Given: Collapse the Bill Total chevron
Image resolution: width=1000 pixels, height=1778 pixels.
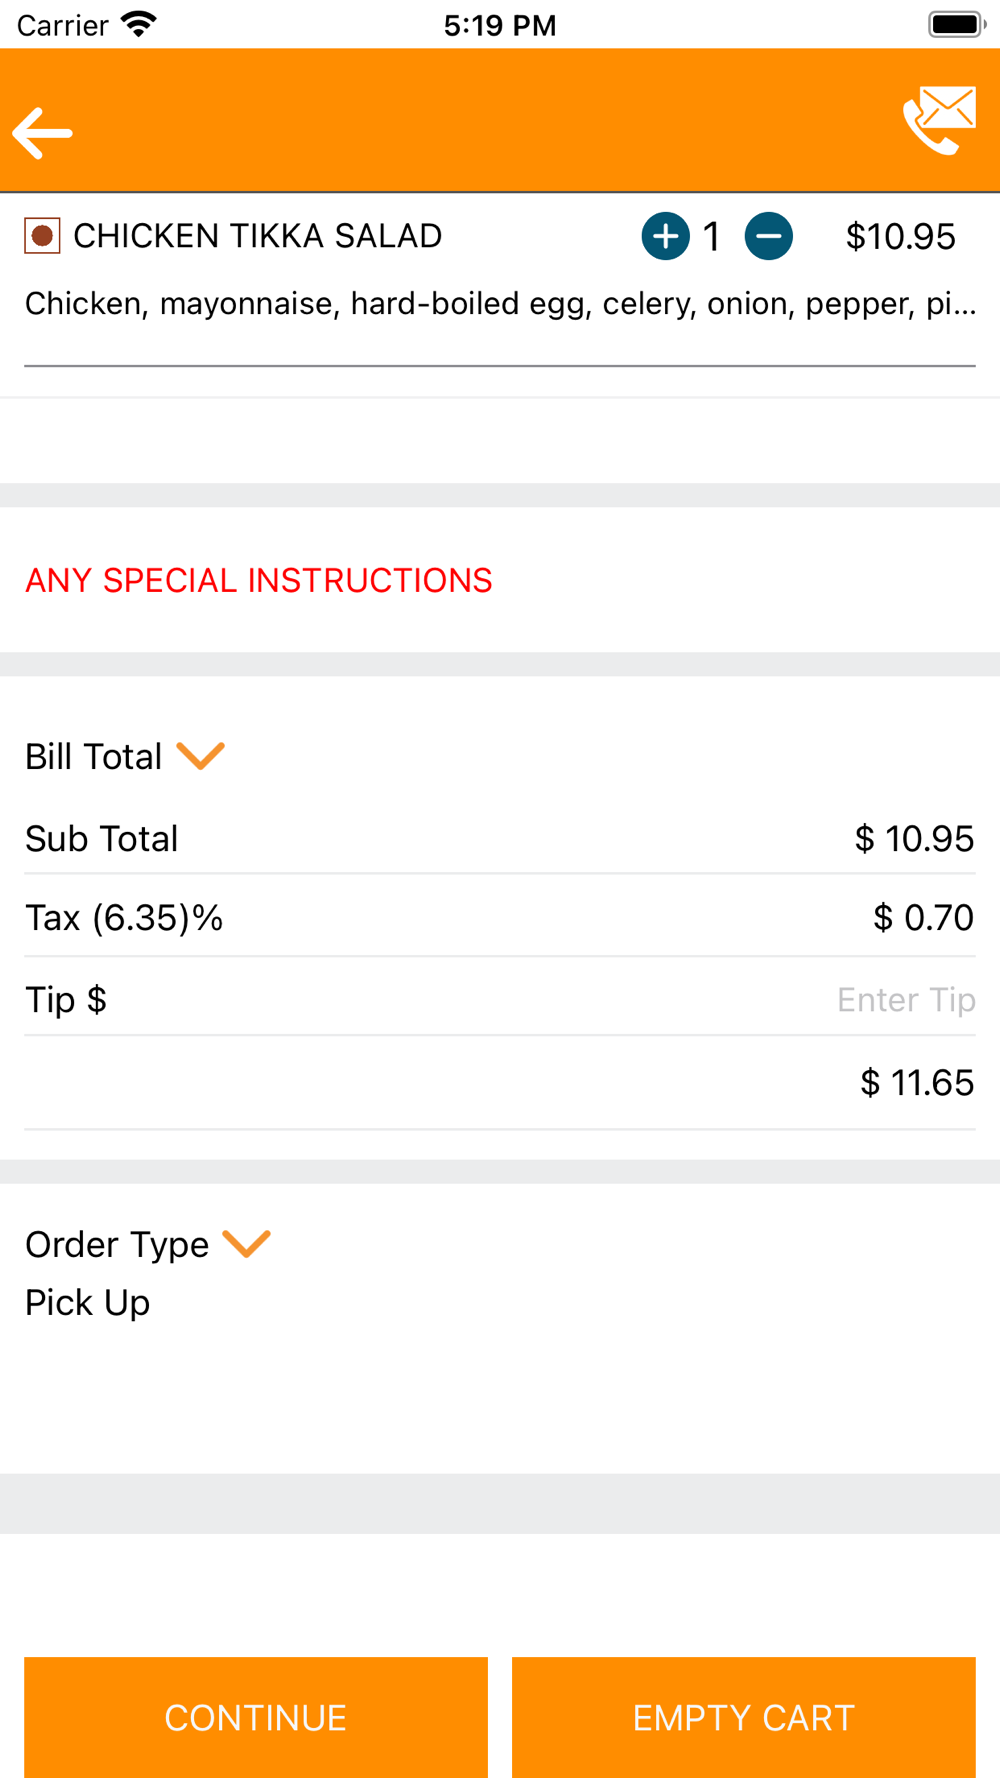Looking at the screenshot, I should [201, 756].
